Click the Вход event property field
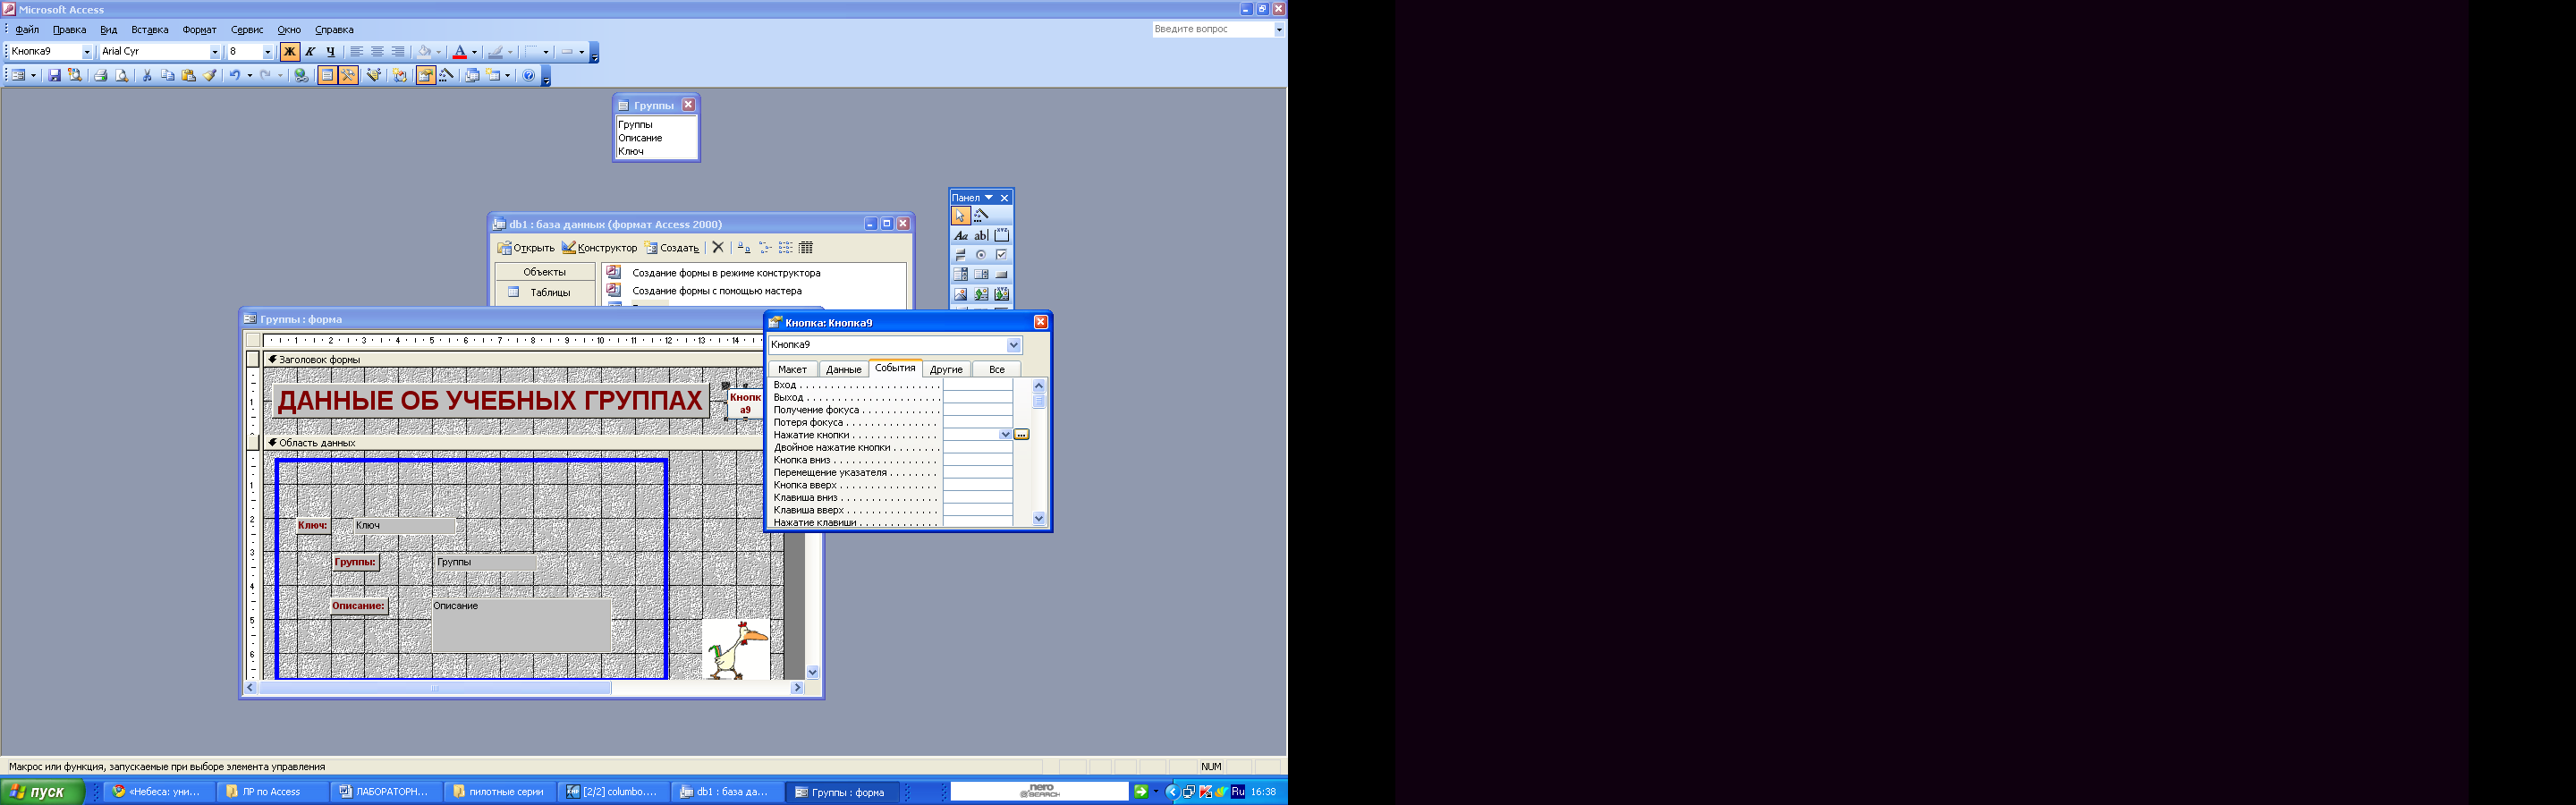 click(x=978, y=385)
